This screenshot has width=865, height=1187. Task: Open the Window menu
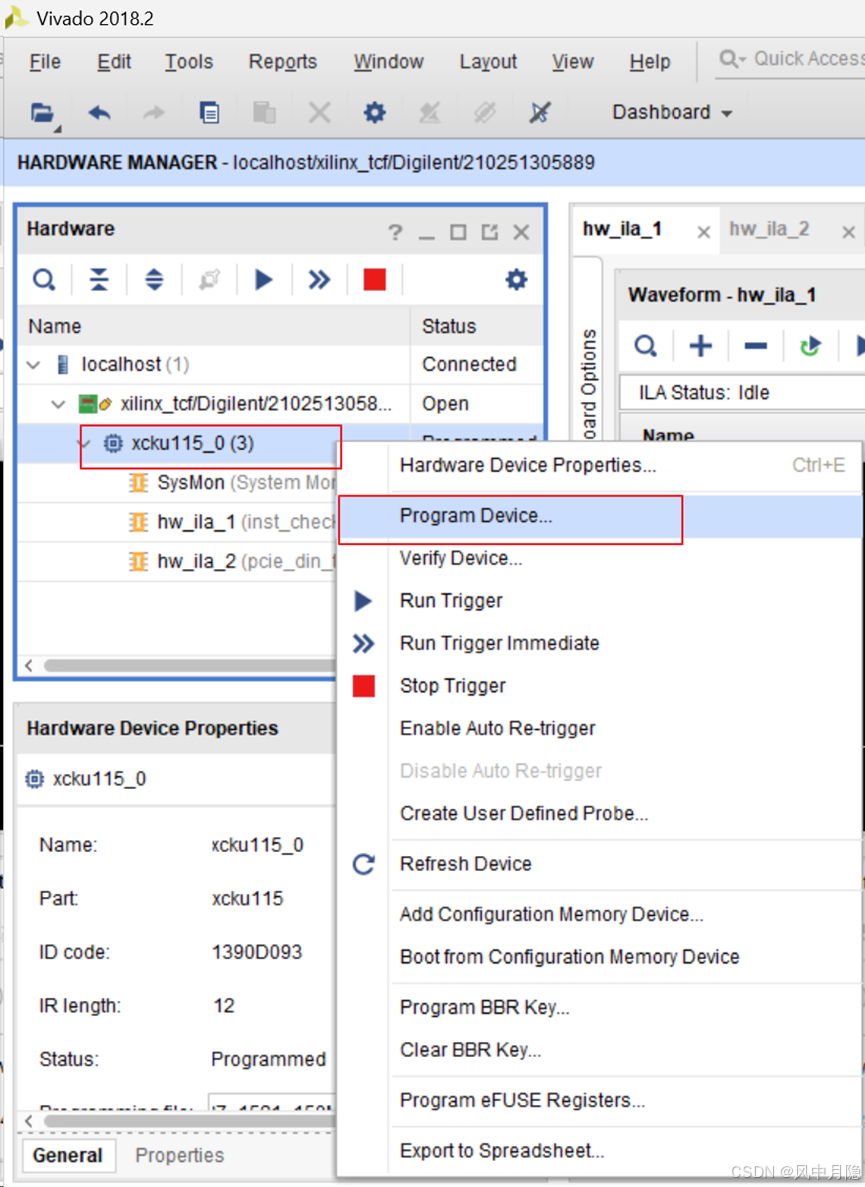pyautogui.click(x=388, y=62)
